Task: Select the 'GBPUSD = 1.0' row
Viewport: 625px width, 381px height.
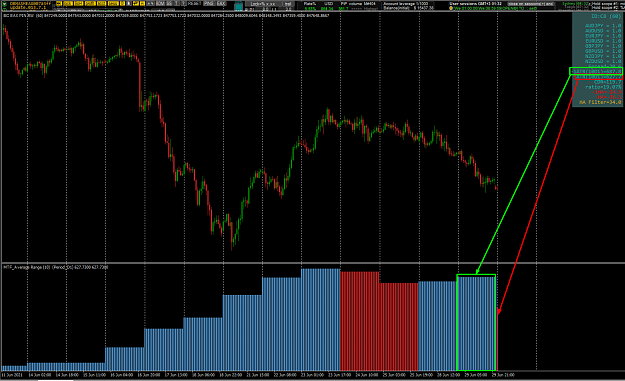Action: tap(603, 51)
